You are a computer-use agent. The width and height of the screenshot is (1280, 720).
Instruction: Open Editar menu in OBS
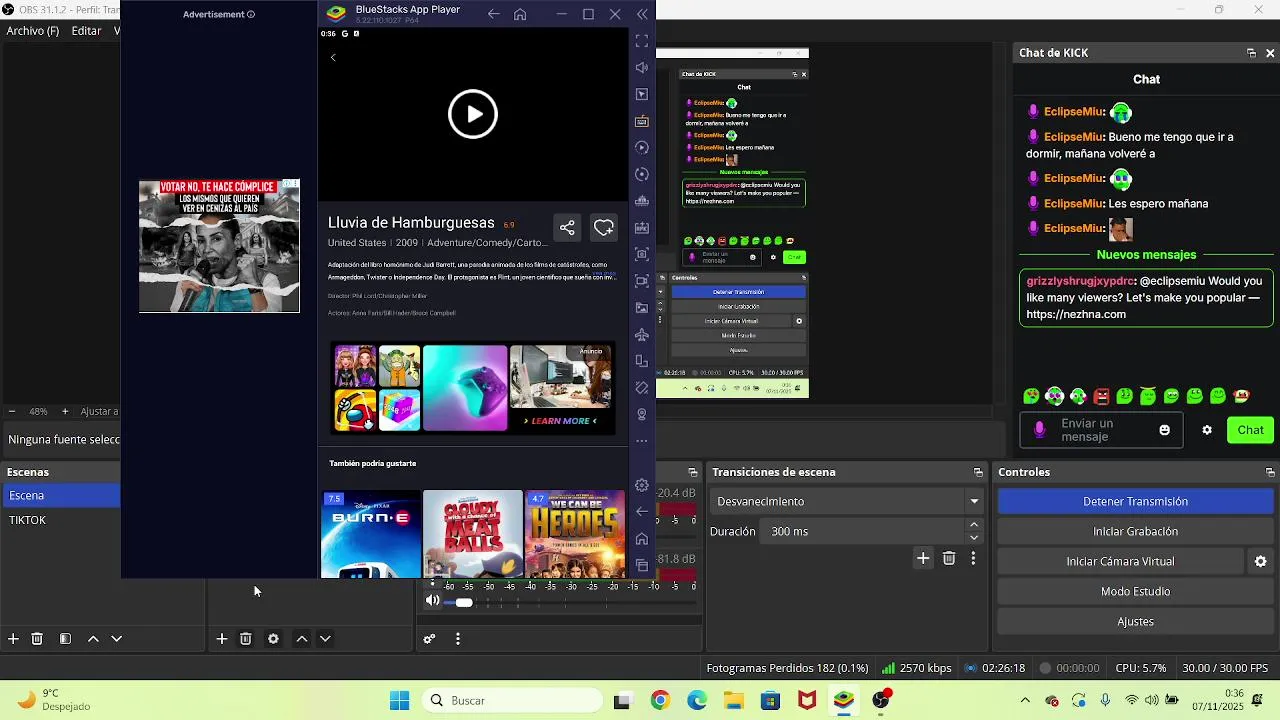point(86,31)
